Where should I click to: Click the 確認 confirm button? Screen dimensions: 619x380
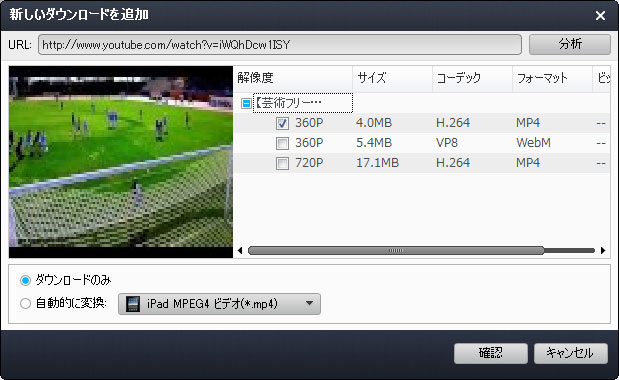click(x=491, y=353)
